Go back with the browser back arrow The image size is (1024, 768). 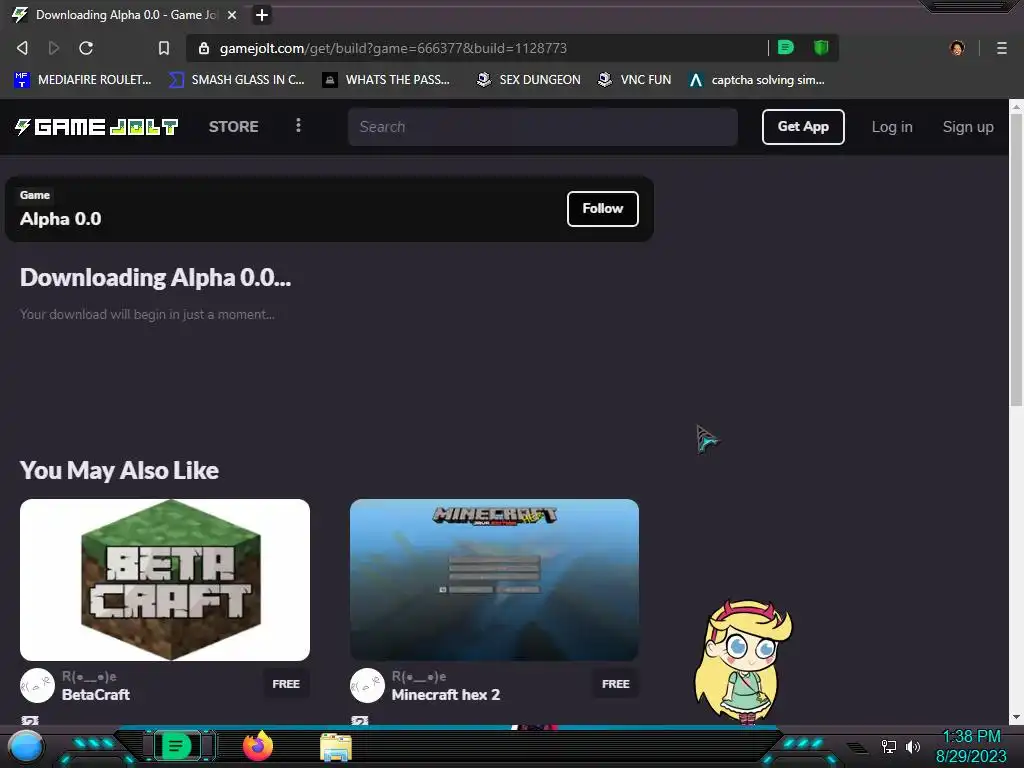pyautogui.click(x=22, y=48)
